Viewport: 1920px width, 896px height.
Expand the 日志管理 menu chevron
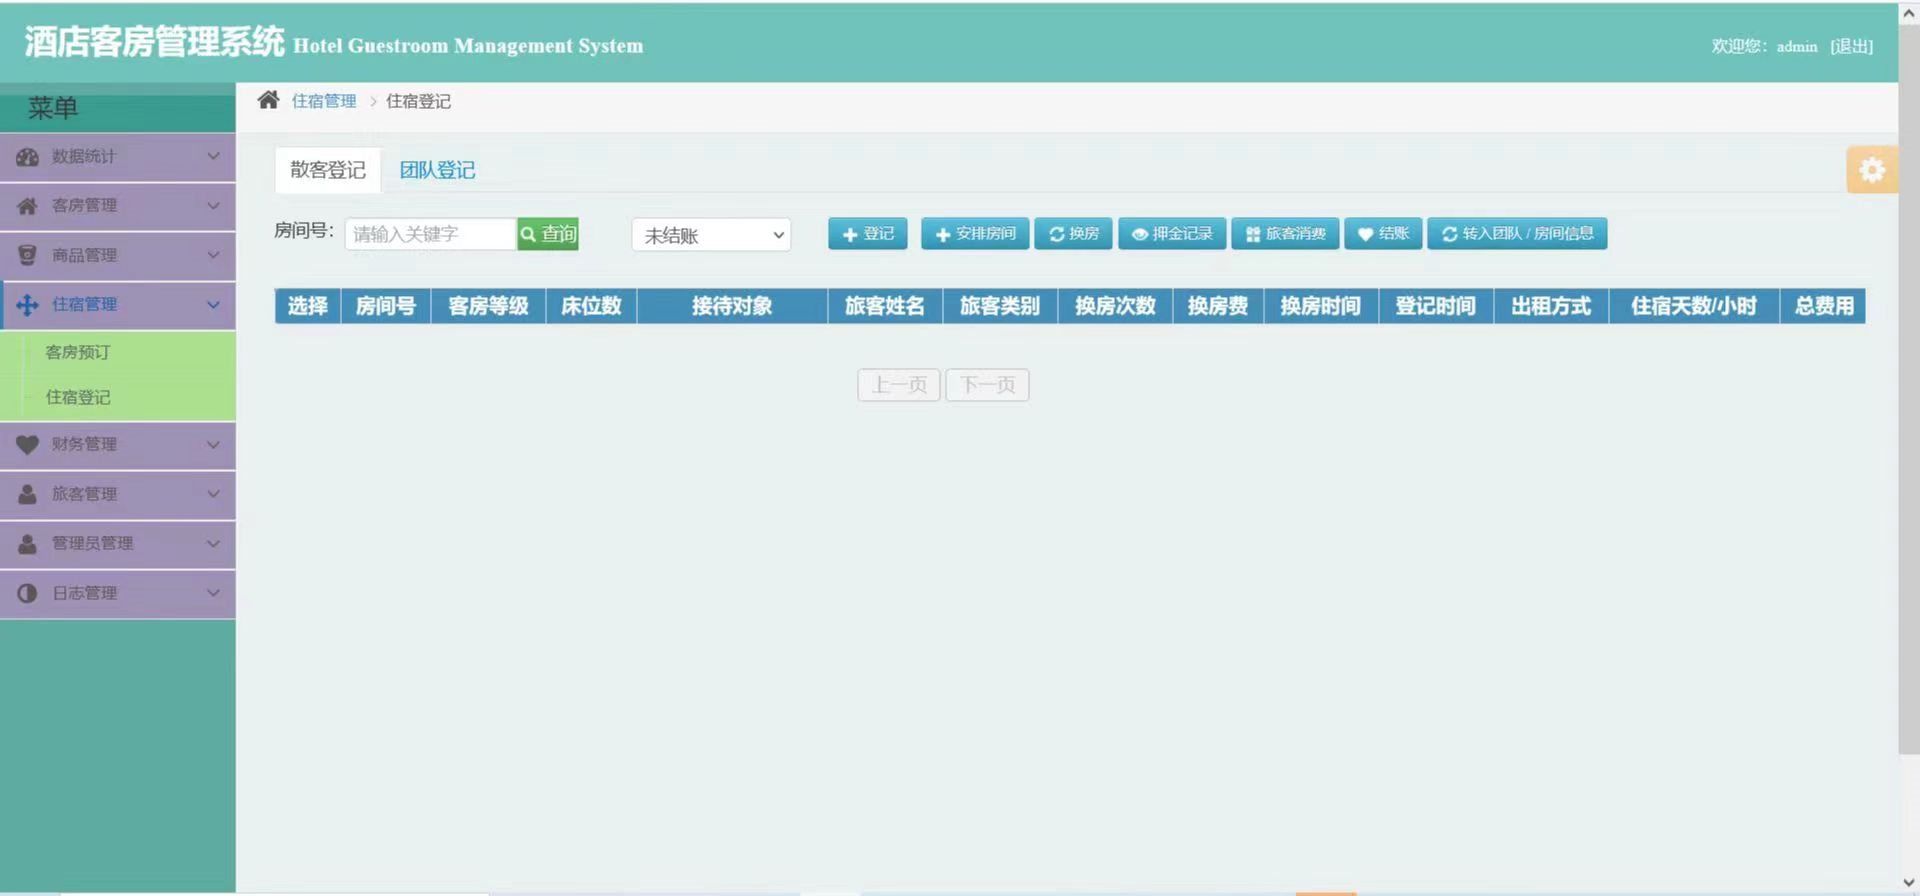pyautogui.click(x=213, y=592)
